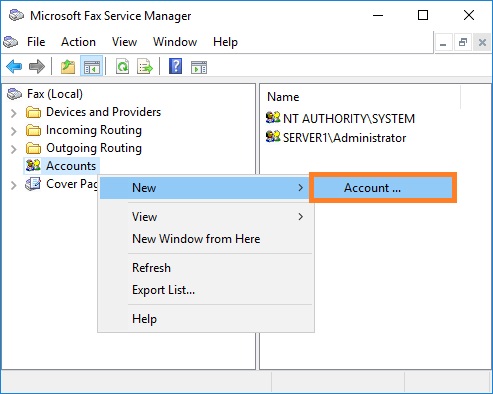Screen dimensions: 493x394
Task: Click the Refresh toolbar icon
Action: point(122,67)
